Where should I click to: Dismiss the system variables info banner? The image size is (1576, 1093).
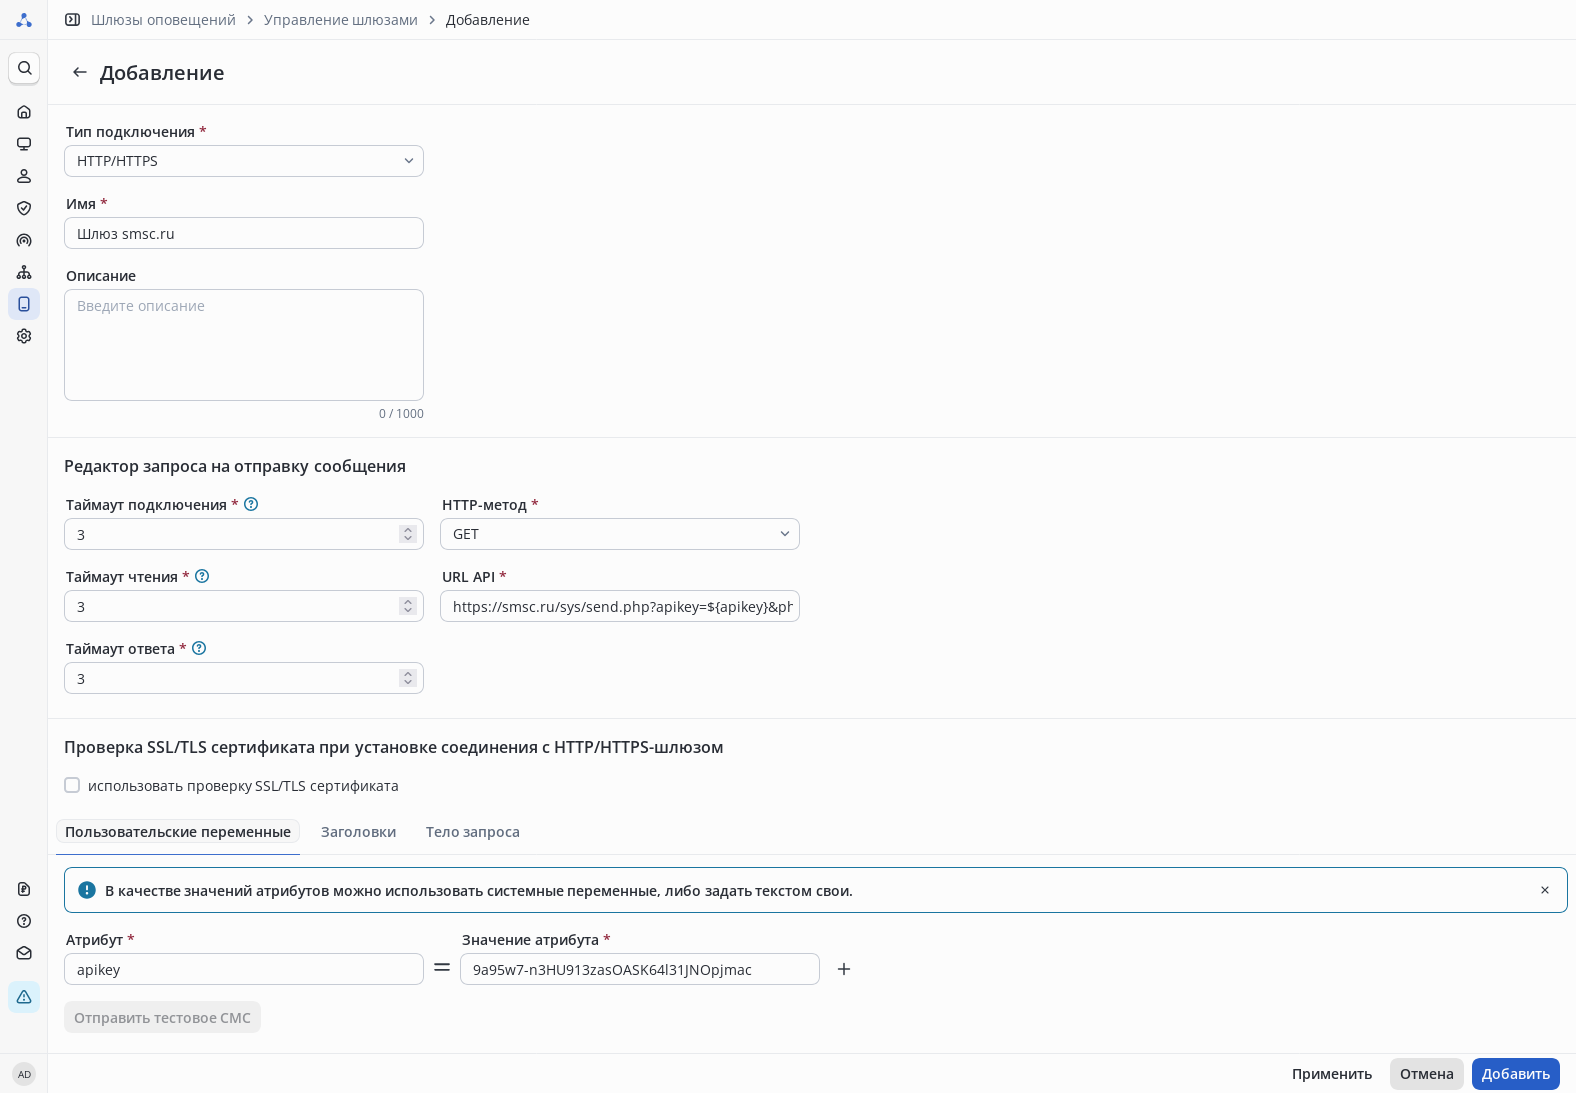tap(1545, 890)
